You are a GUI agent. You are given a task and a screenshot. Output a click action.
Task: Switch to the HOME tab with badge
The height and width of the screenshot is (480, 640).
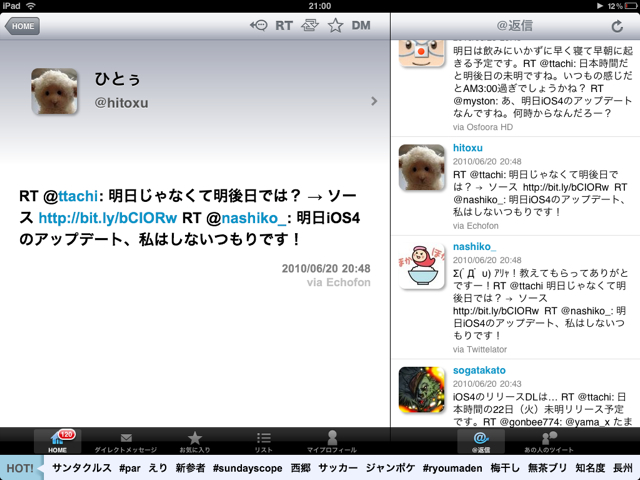(58, 441)
